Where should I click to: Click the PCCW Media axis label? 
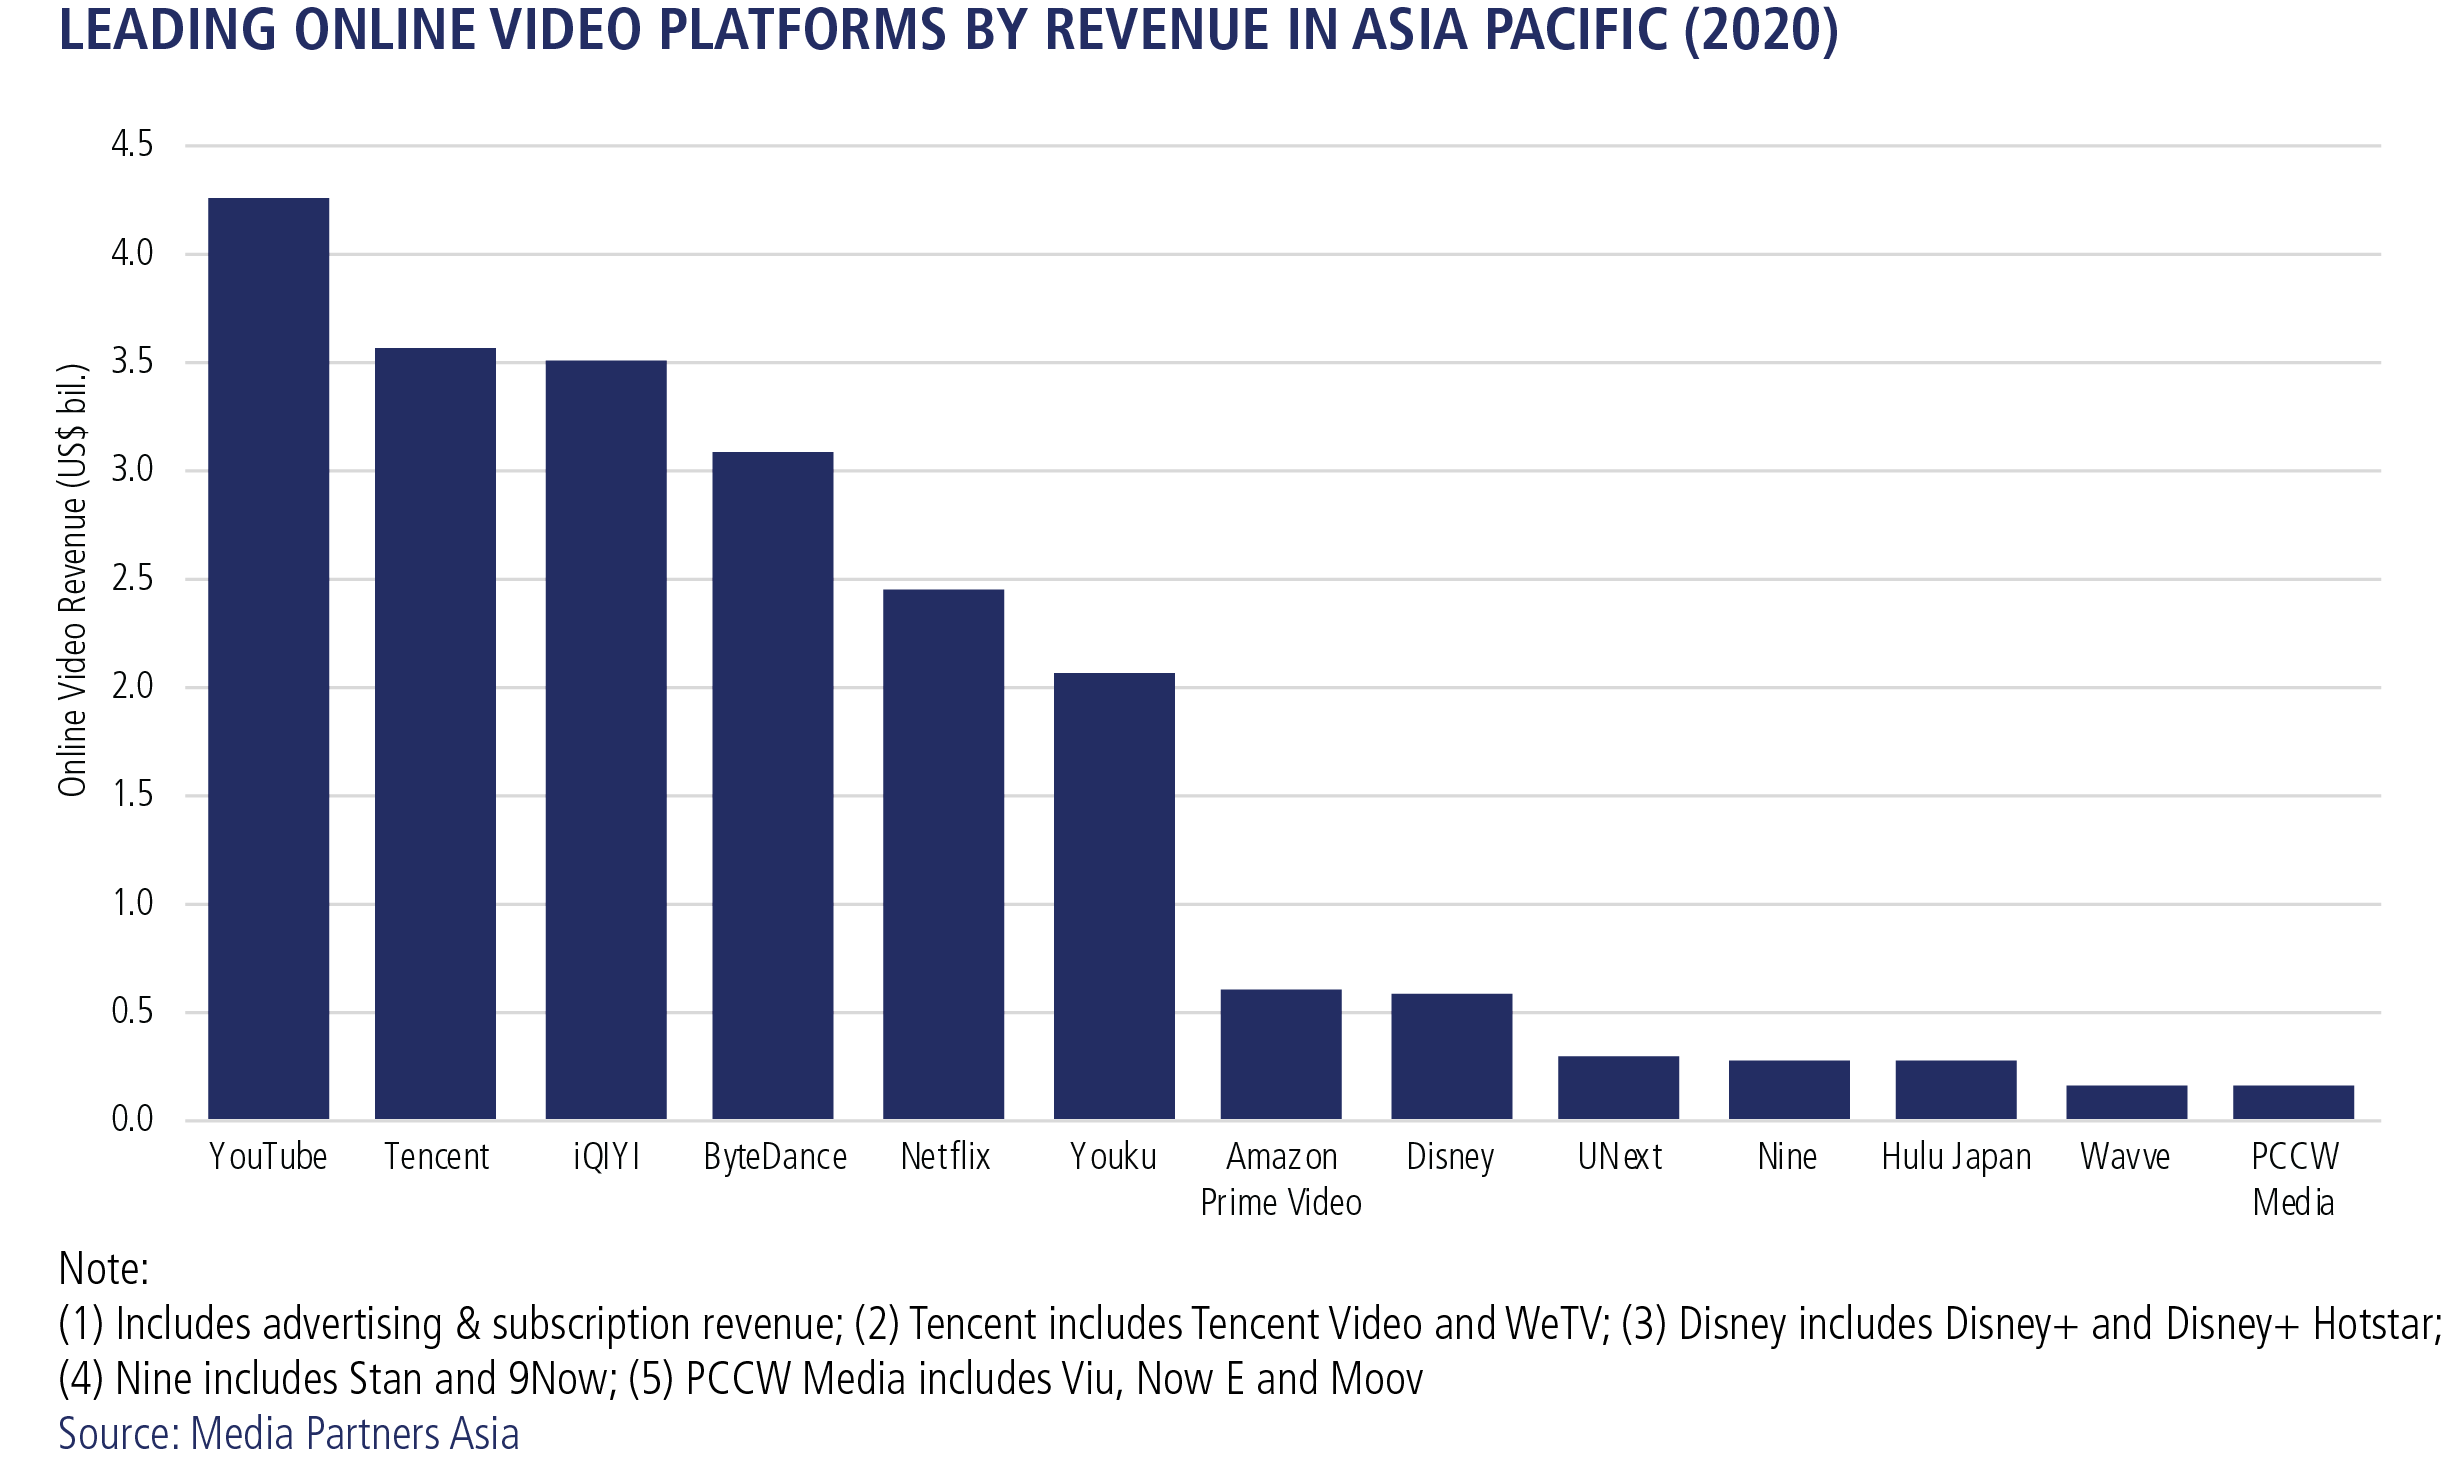(x=2294, y=1179)
